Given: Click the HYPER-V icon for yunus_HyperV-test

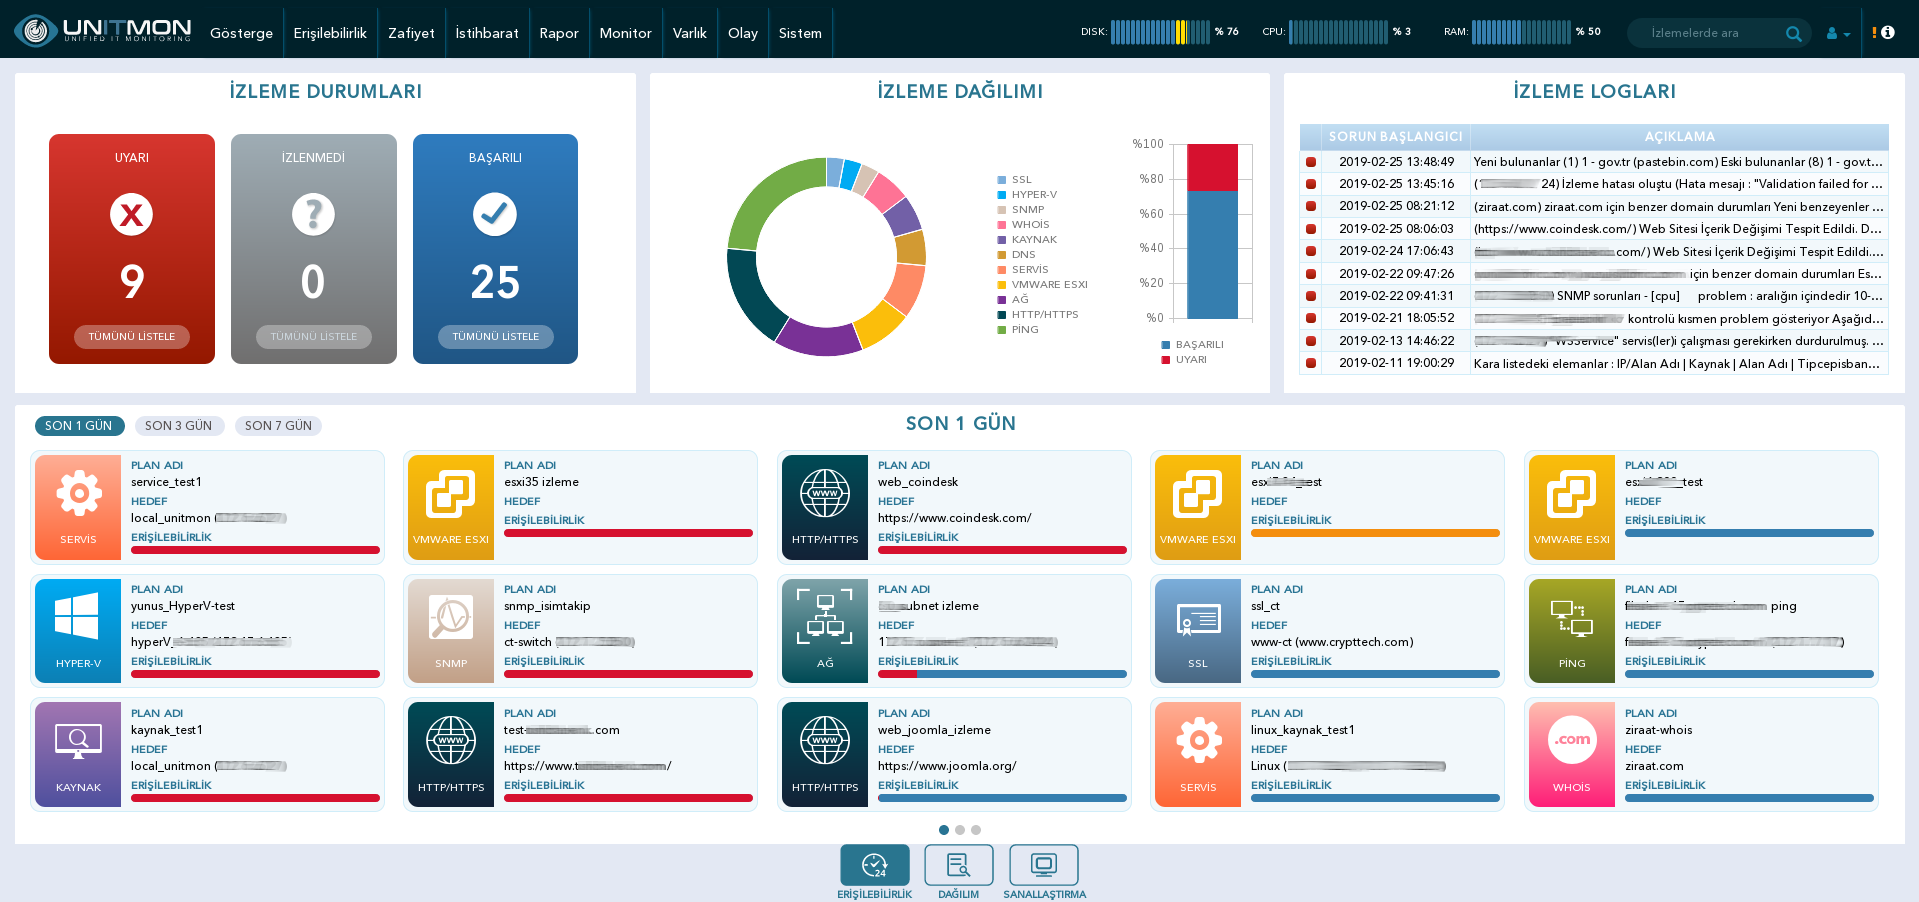Looking at the screenshot, I should coord(78,631).
